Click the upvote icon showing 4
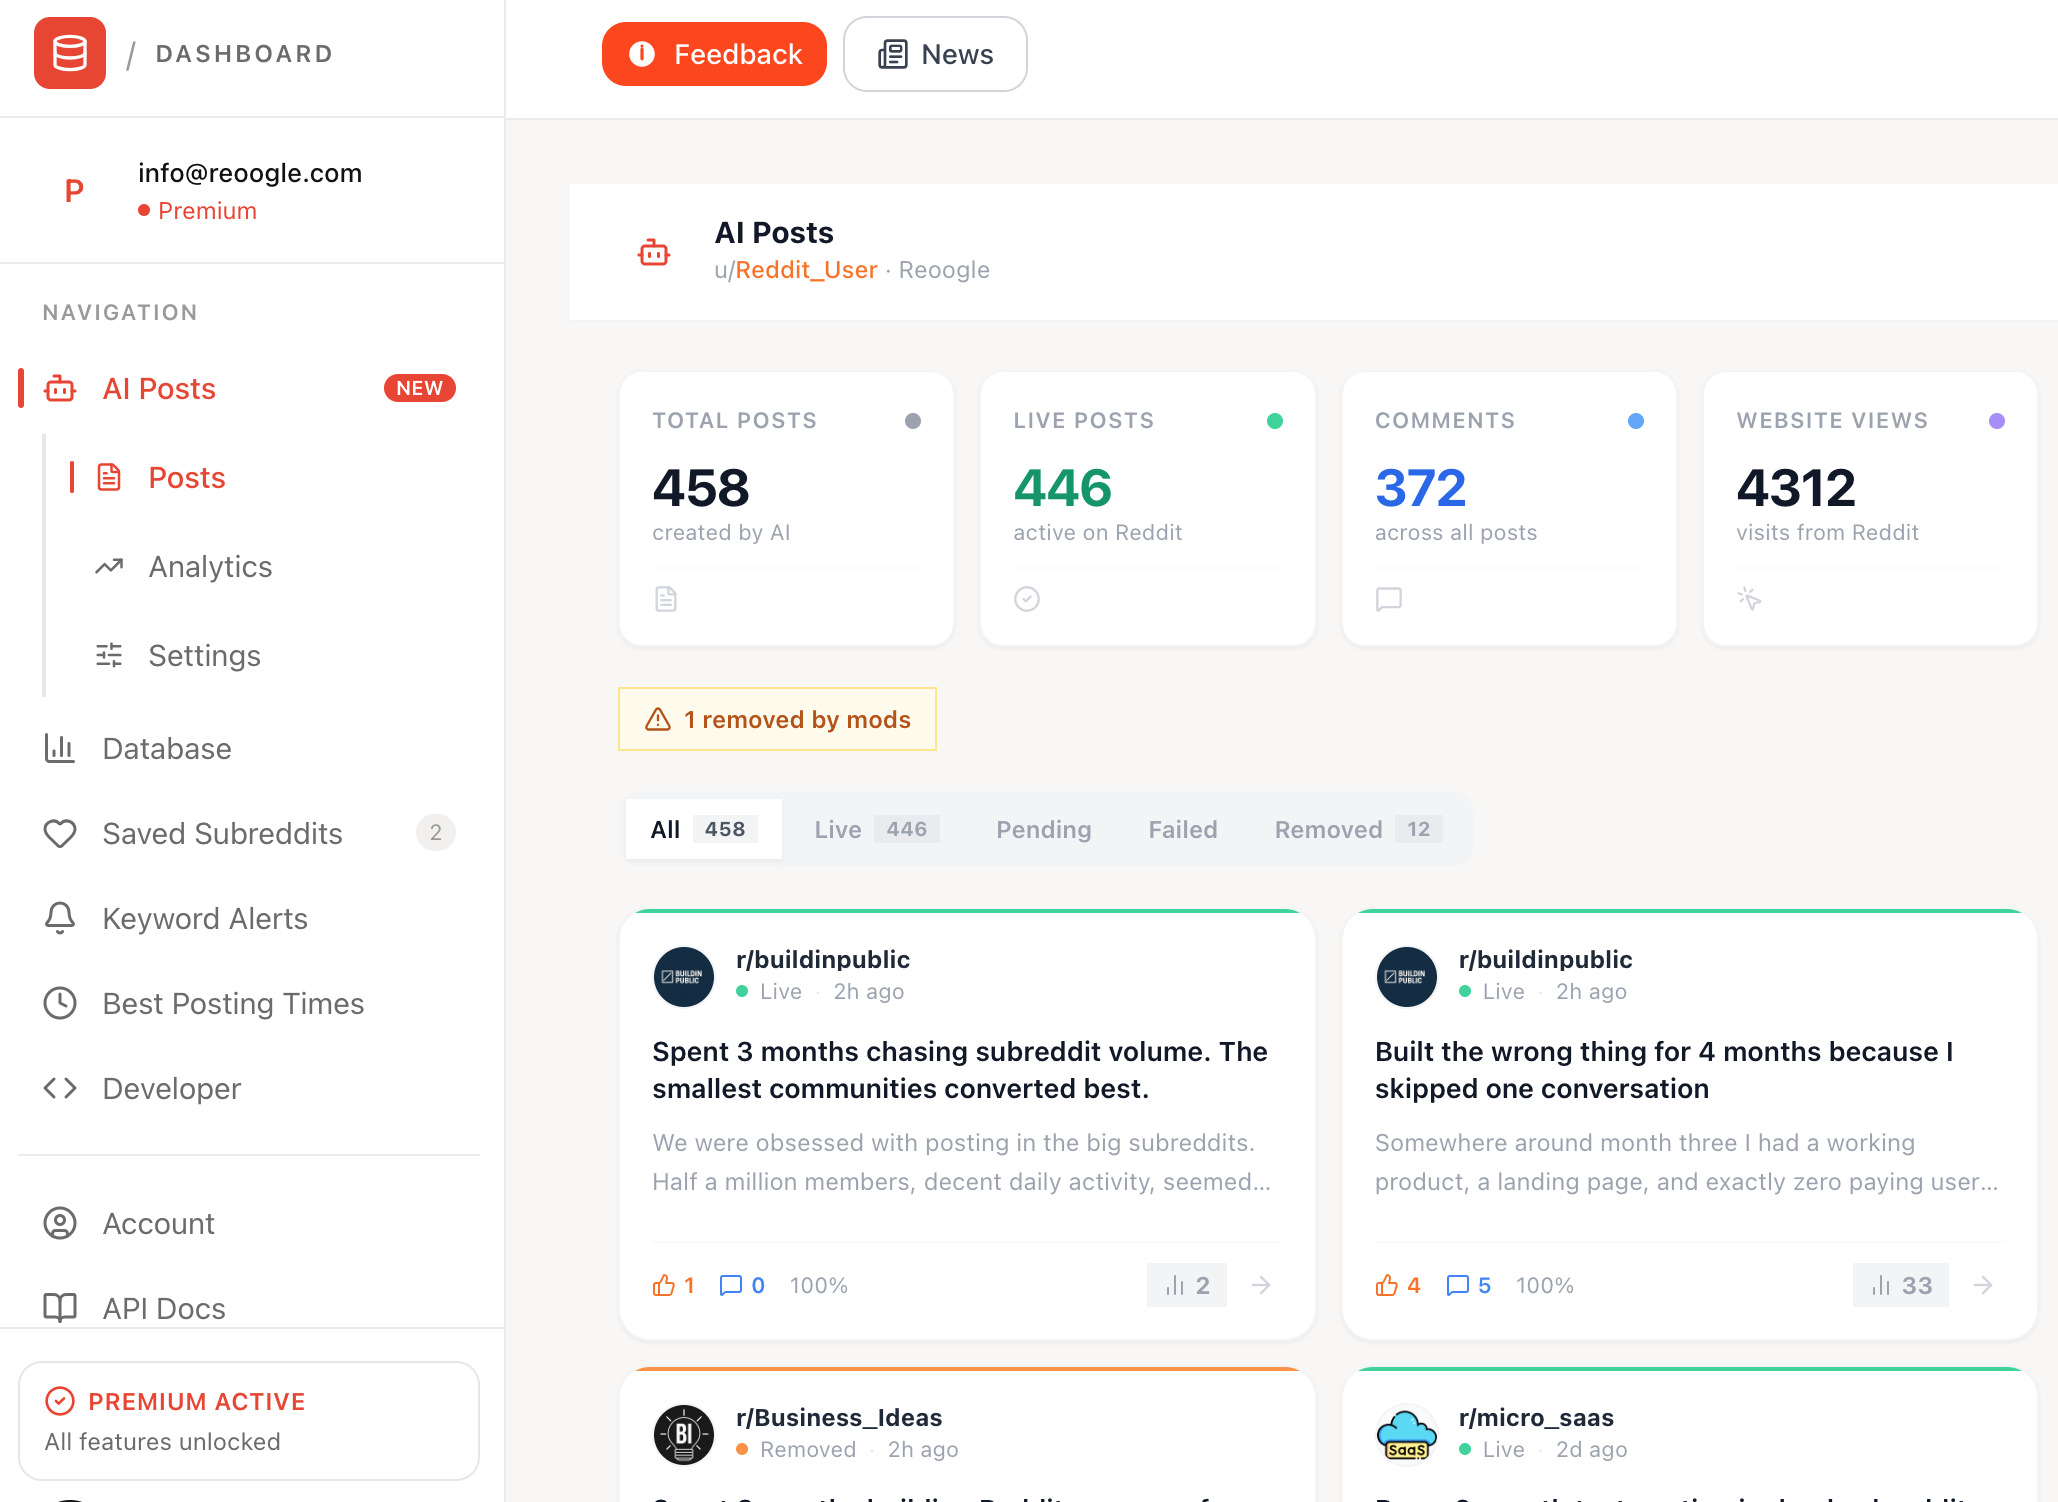 coord(1387,1285)
